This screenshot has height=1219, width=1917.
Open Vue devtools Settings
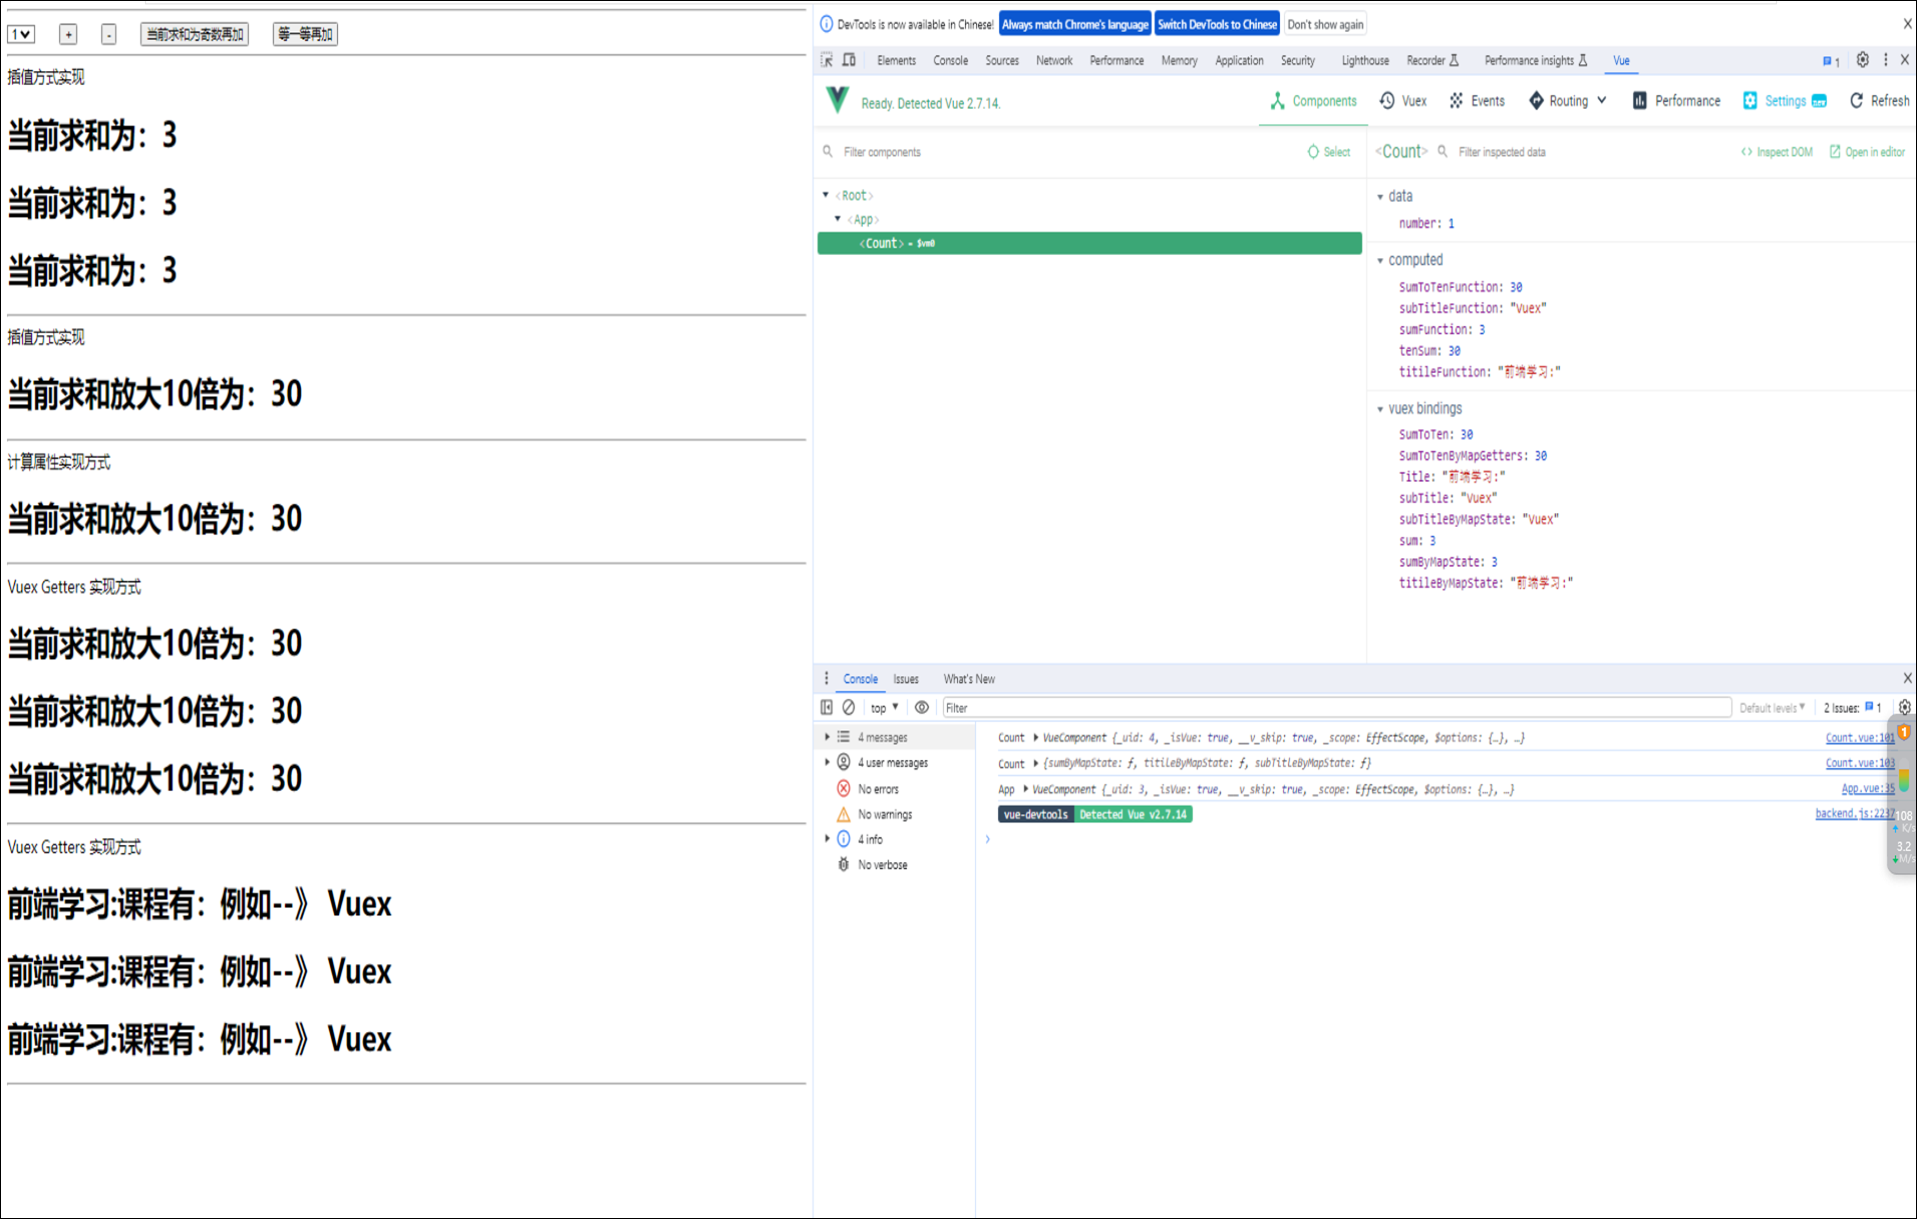[1784, 101]
